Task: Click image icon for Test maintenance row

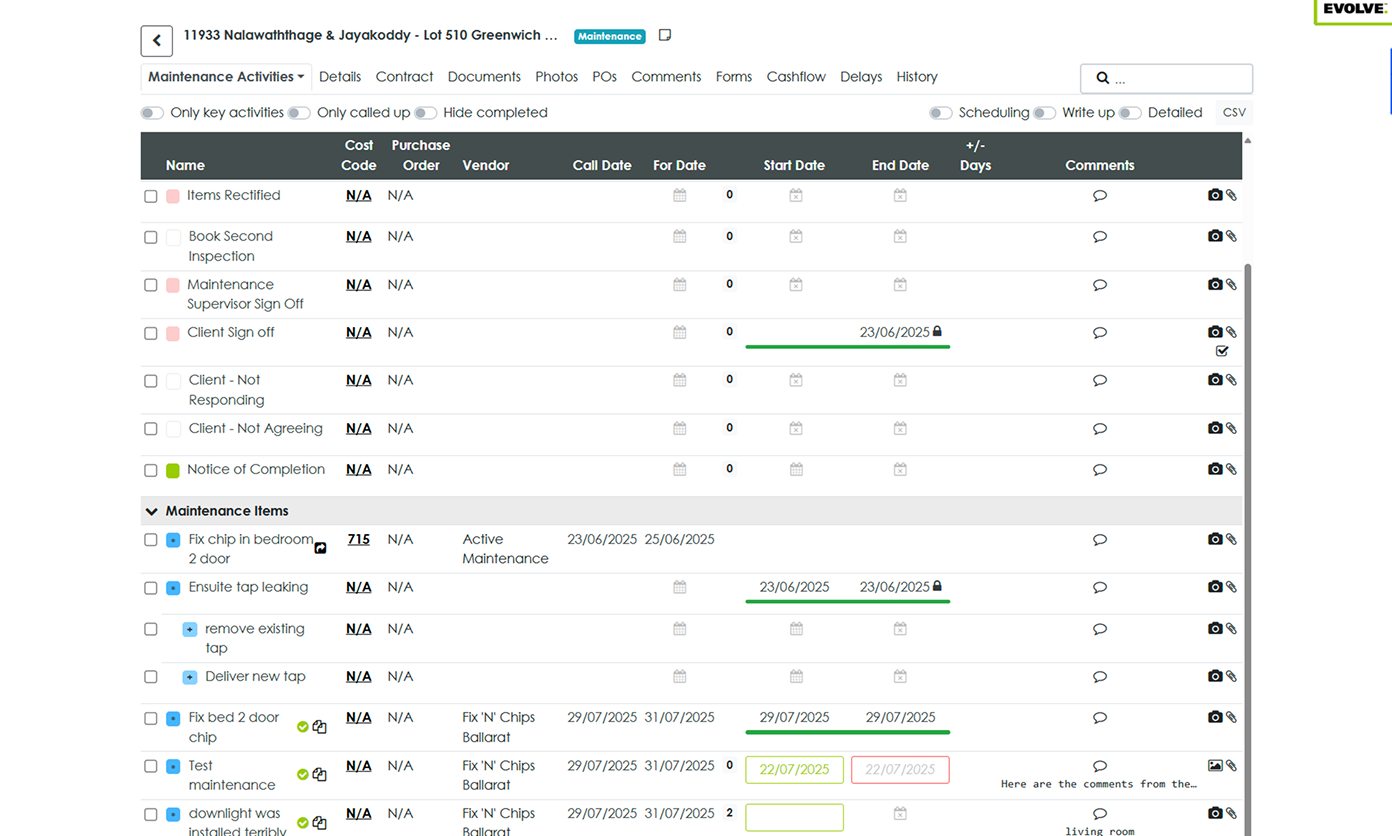Action: [x=1215, y=766]
